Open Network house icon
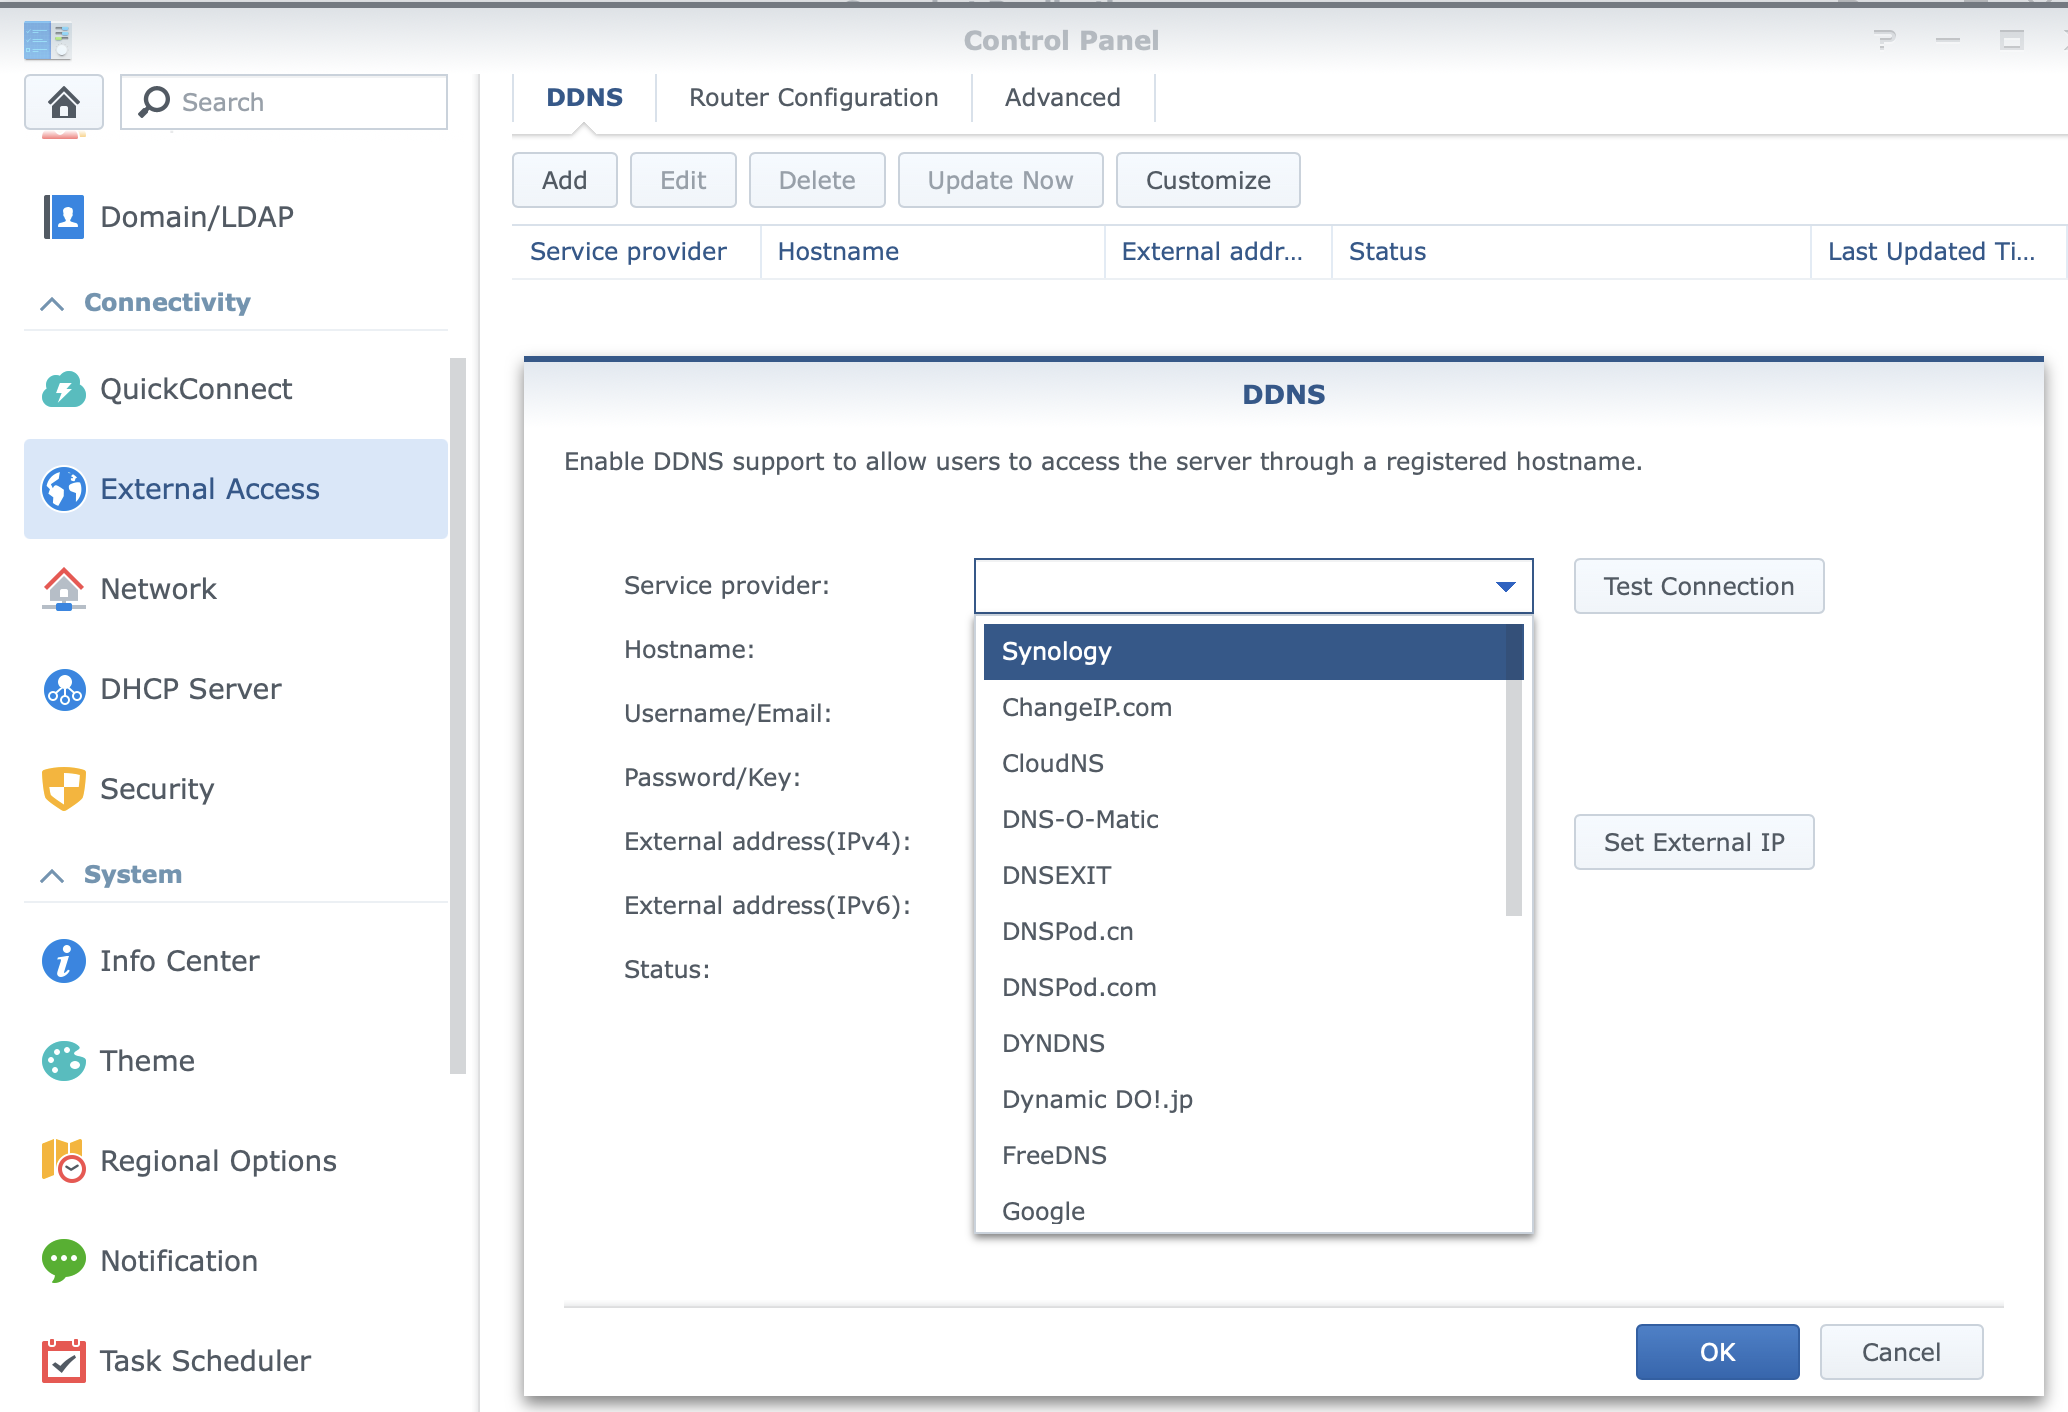This screenshot has height=1412, width=2068. pos(64,589)
